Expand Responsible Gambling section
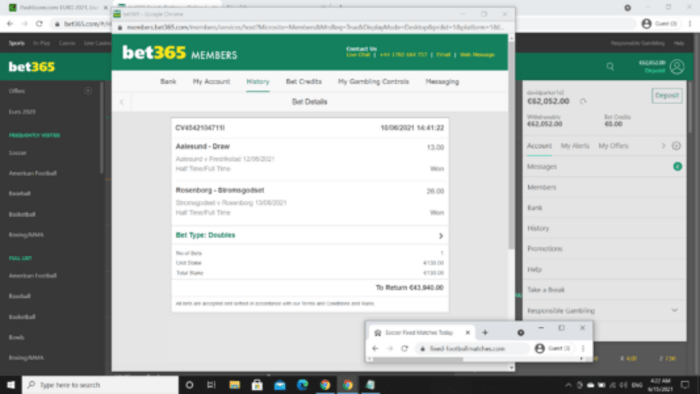The image size is (700, 394). pos(604,311)
